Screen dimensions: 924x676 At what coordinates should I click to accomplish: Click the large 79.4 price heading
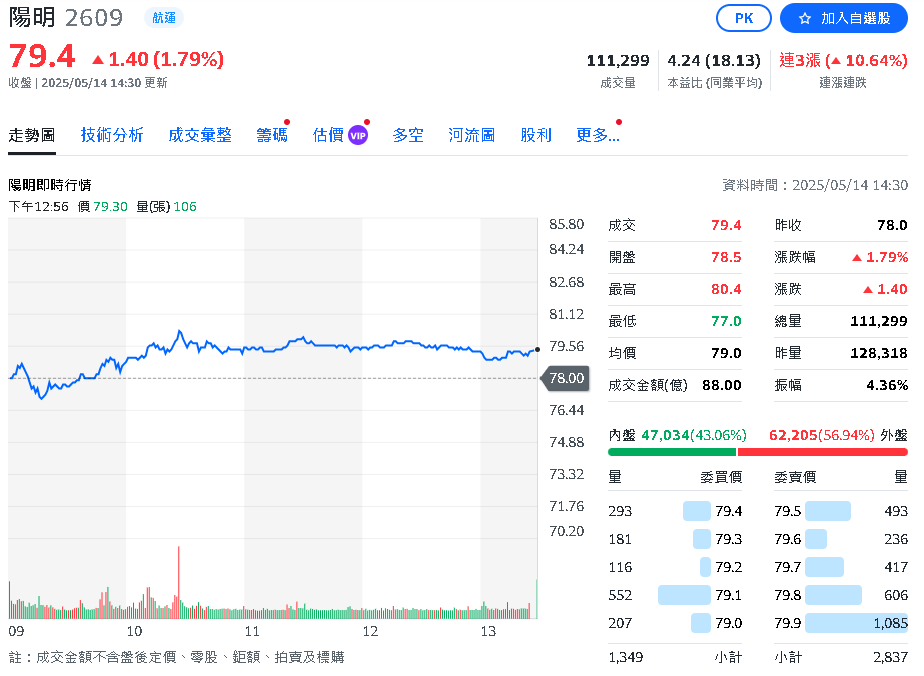(x=42, y=57)
